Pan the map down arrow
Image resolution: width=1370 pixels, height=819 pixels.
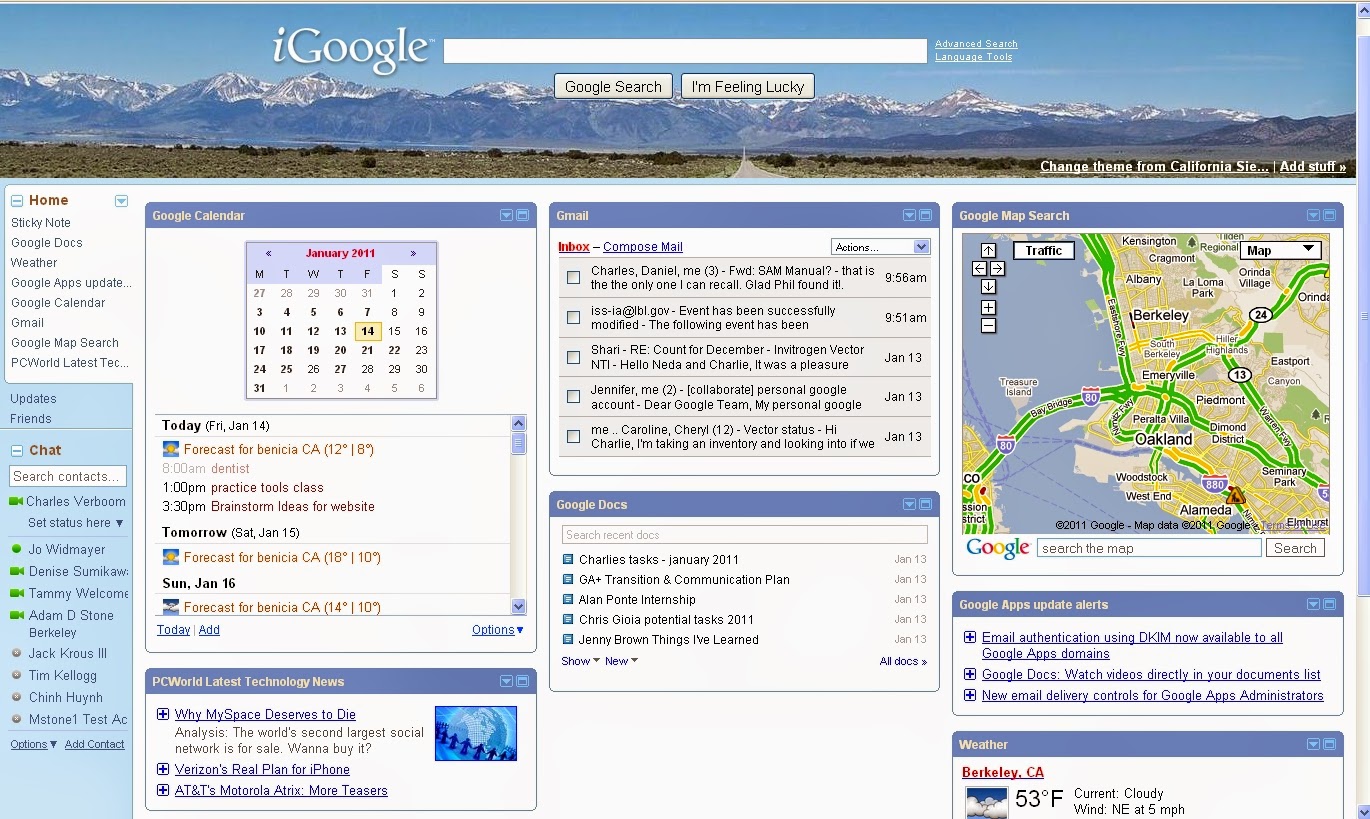(x=988, y=287)
